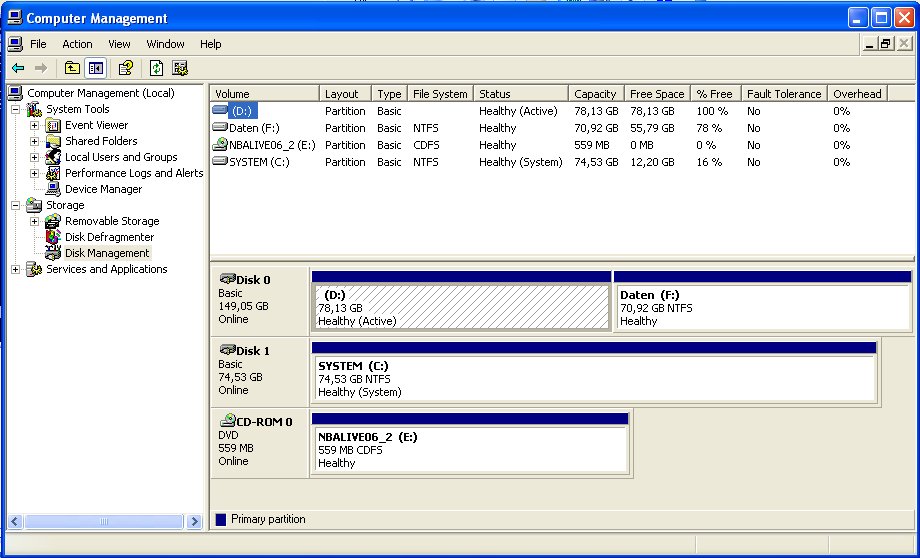Click the Rescan Disks settings toolbar icon
The height and width of the screenshot is (558, 920).
tap(180, 68)
